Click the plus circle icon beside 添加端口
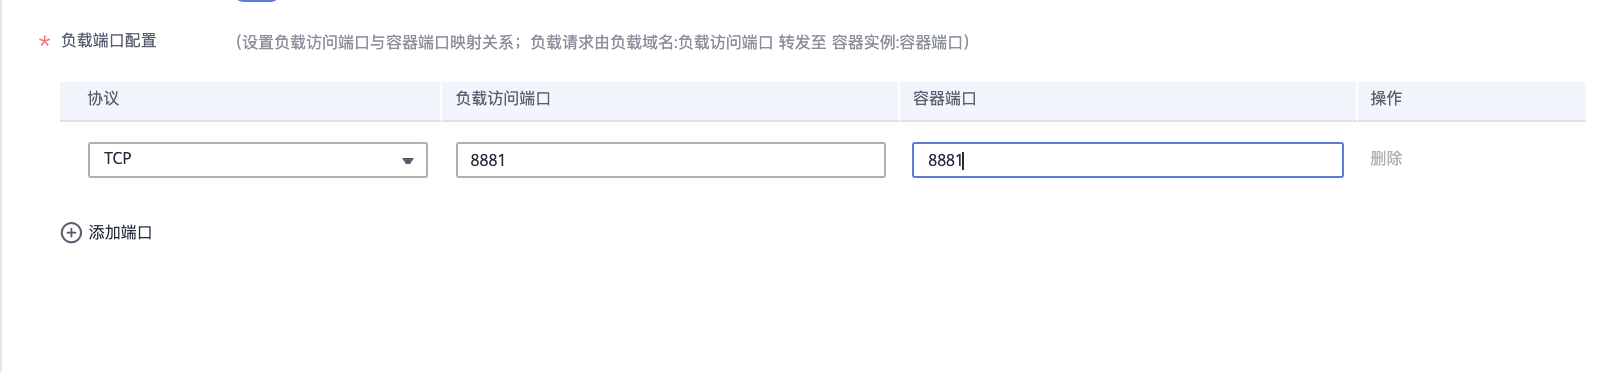Image resolution: width=1614 pixels, height=372 pixels. coord(71,233)
